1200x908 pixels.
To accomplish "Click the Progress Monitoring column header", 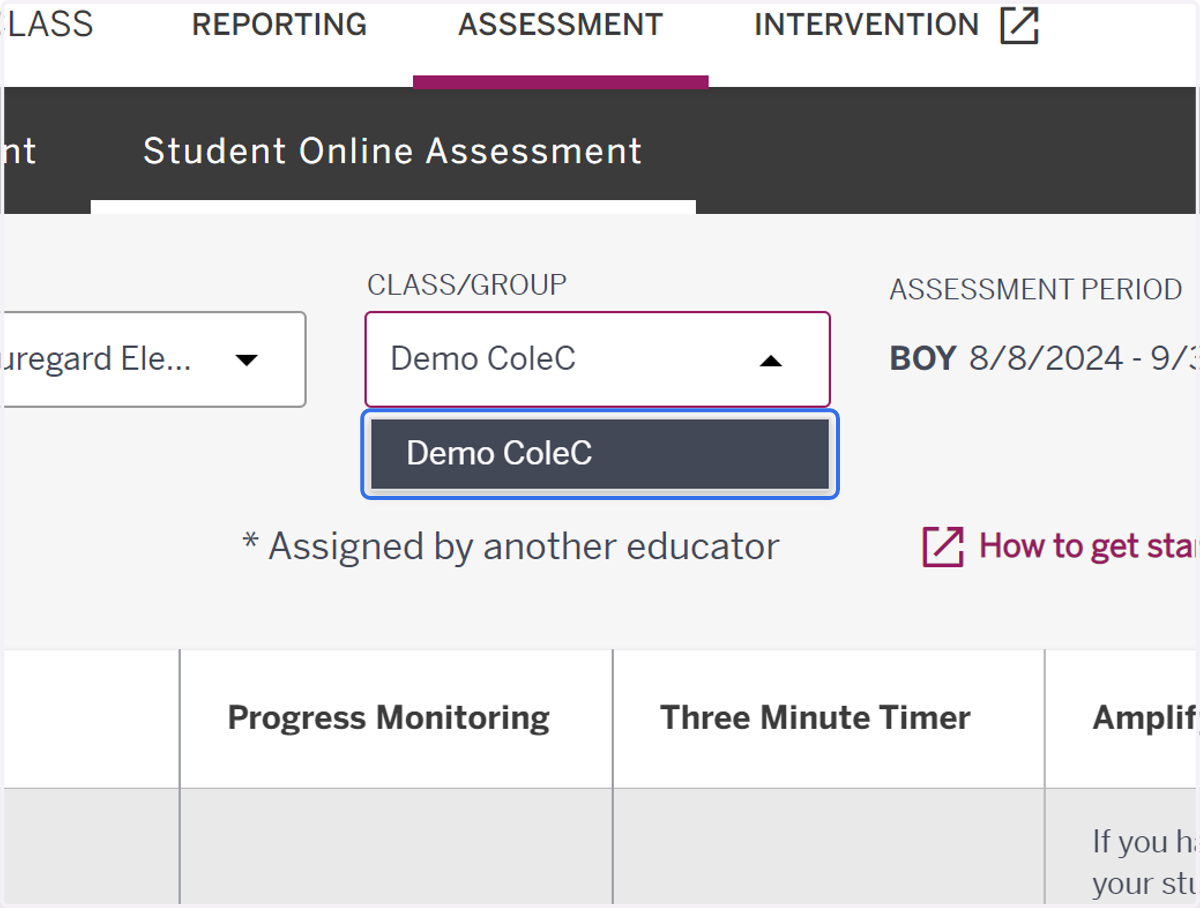I will pos(389,718).
